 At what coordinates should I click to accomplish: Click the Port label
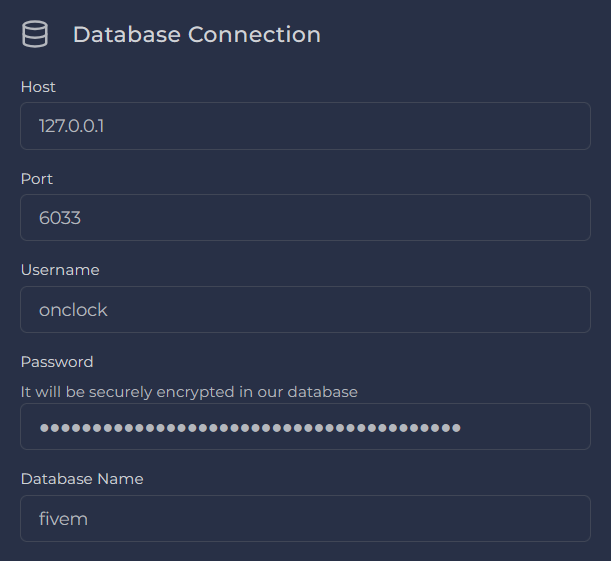[x=37, y=179]
